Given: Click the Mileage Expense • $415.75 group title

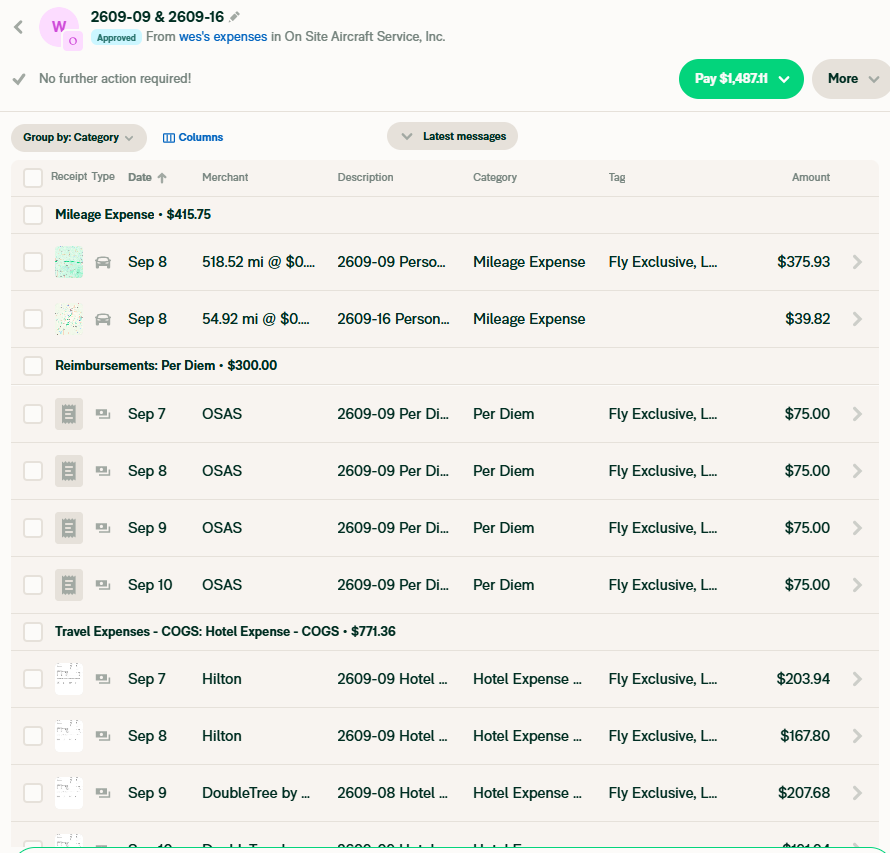Looking at the screenshot, I should [x=133, y=215].
